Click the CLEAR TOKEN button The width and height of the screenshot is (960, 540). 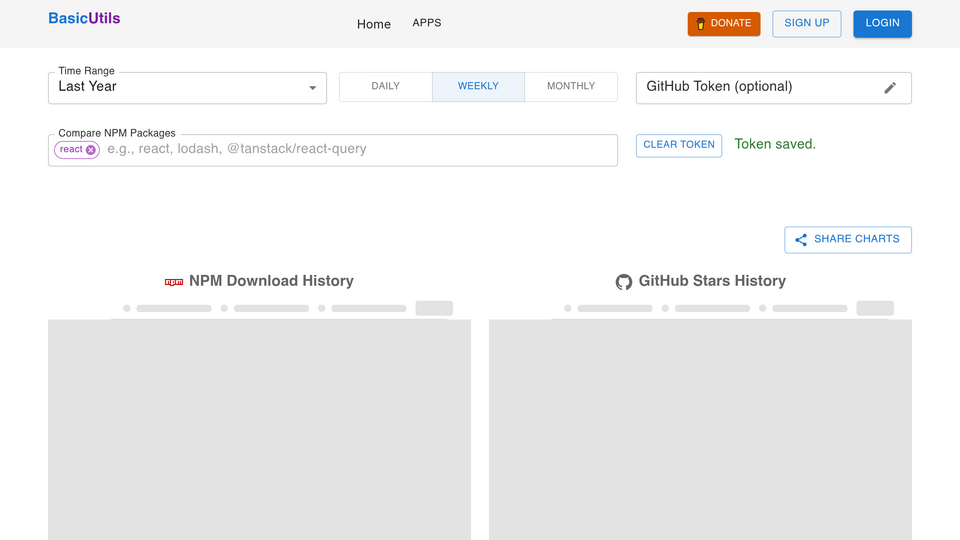[679, 145]
